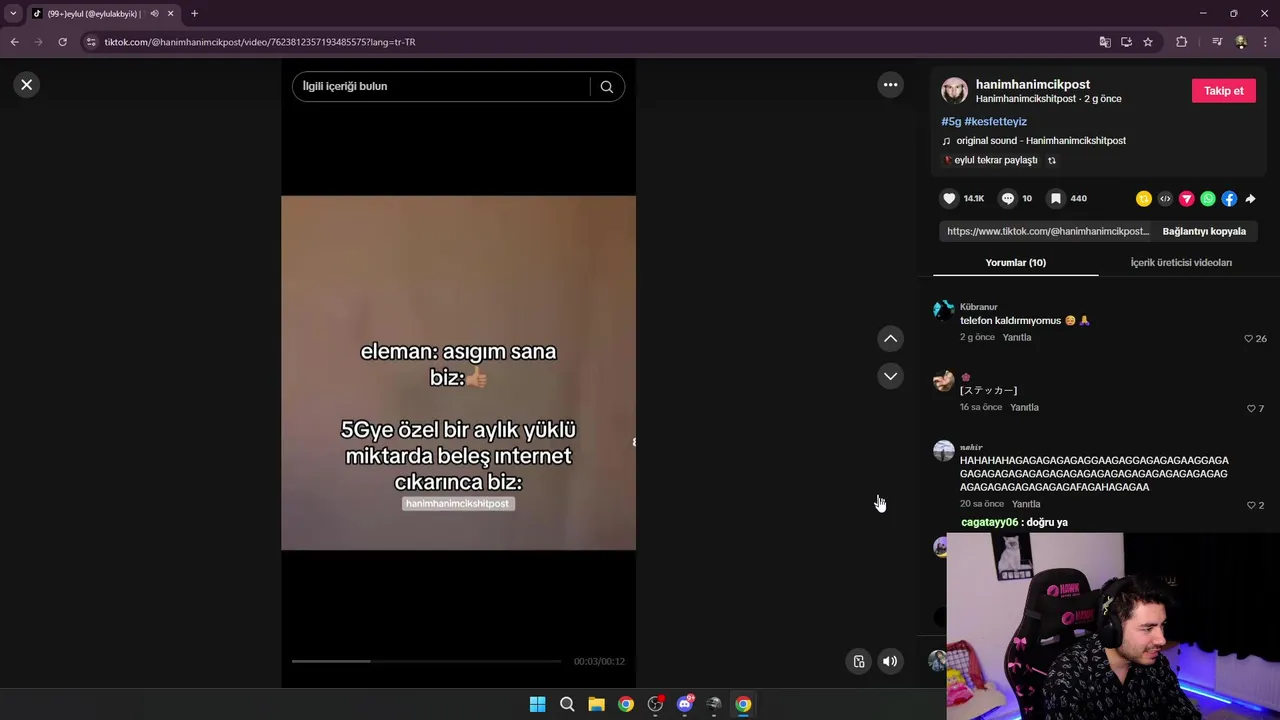This screenshot has height=720, width=1280.
Task: Click Kübranur's commenter avatar
Action: (943, 310)
